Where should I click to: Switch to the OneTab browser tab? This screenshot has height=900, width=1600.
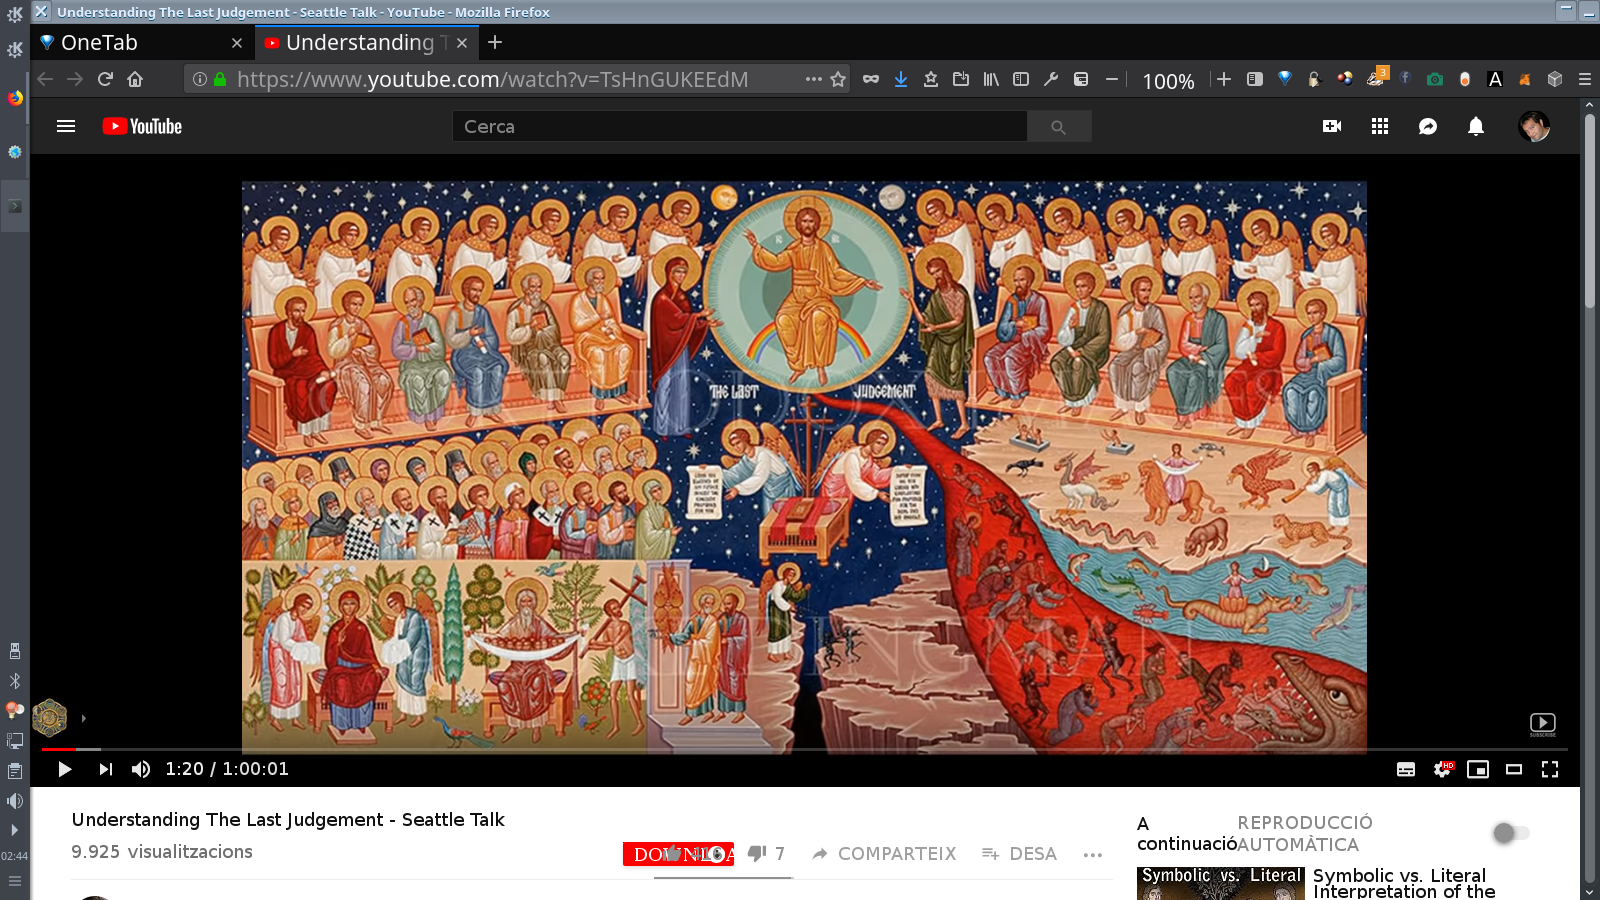pos(140,43)
